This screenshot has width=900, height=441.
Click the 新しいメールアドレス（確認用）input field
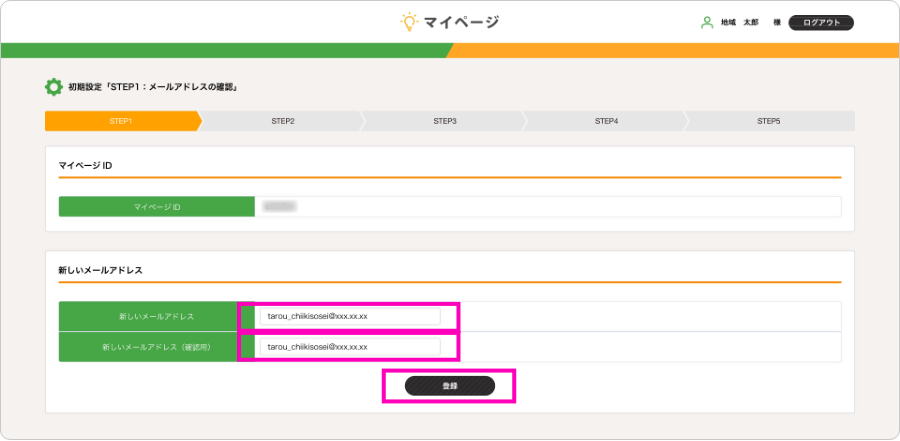coord(349,347)
